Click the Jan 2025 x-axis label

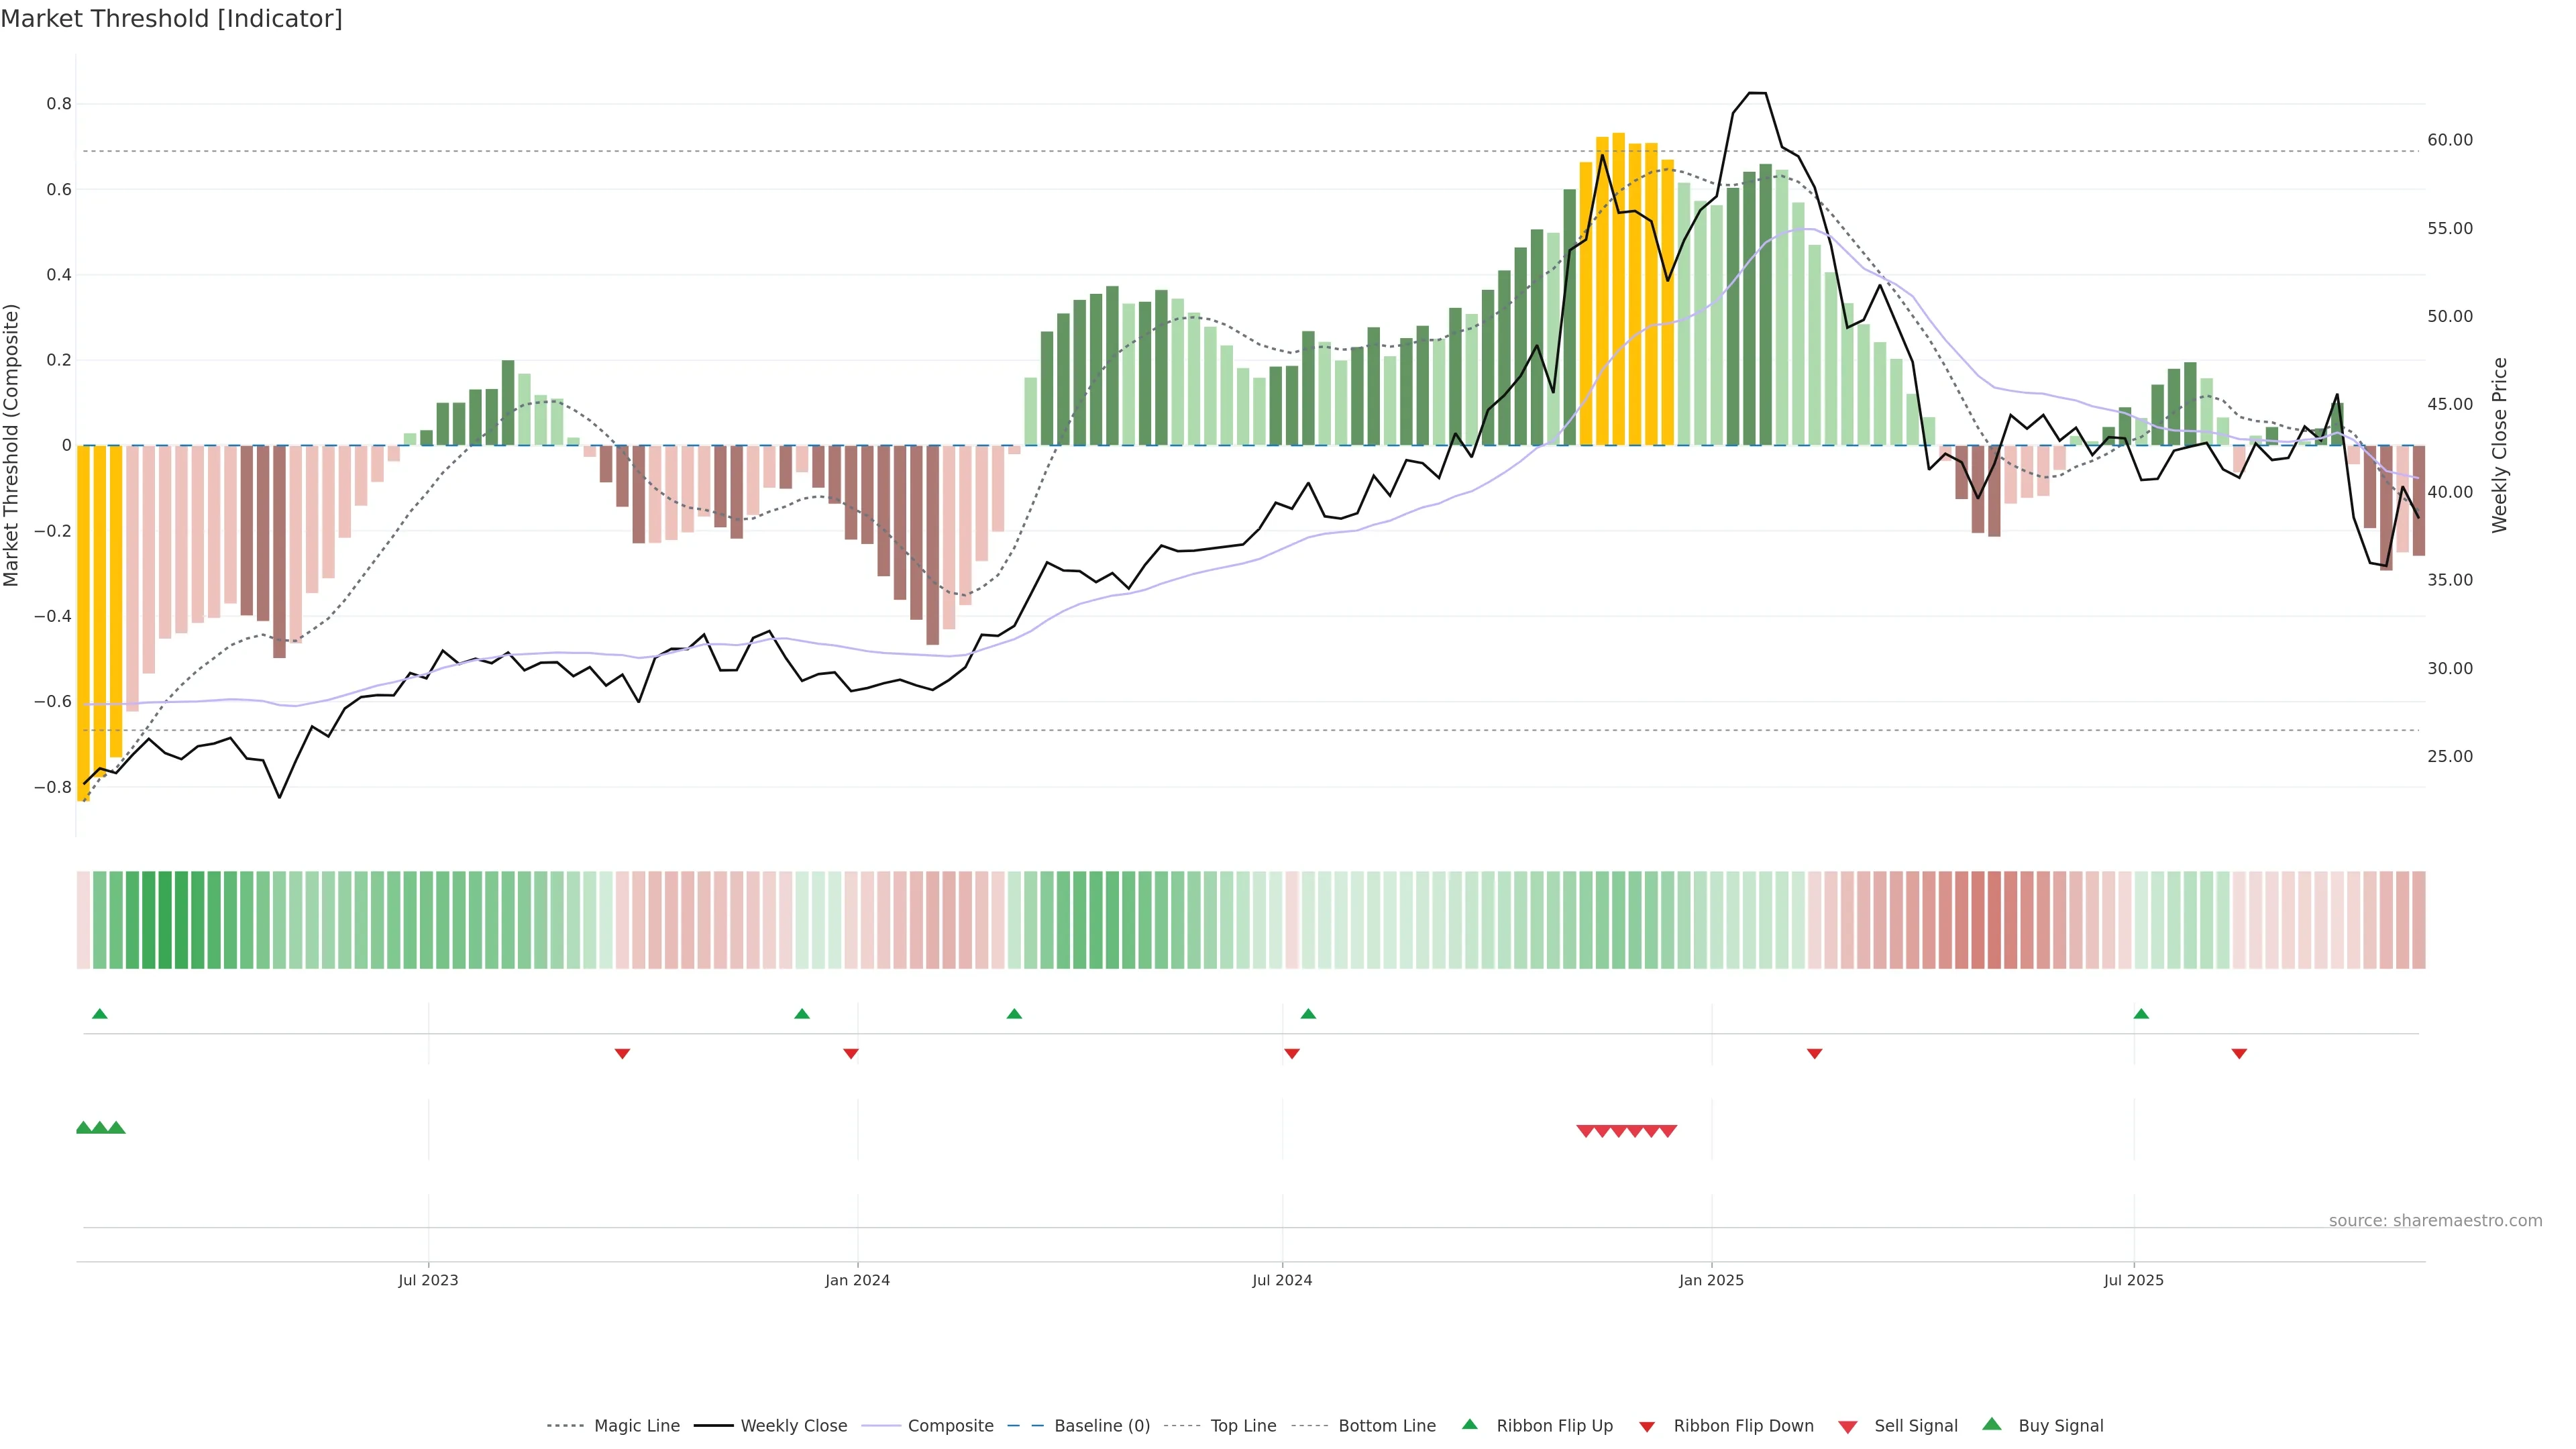tap(1711, 1280)
